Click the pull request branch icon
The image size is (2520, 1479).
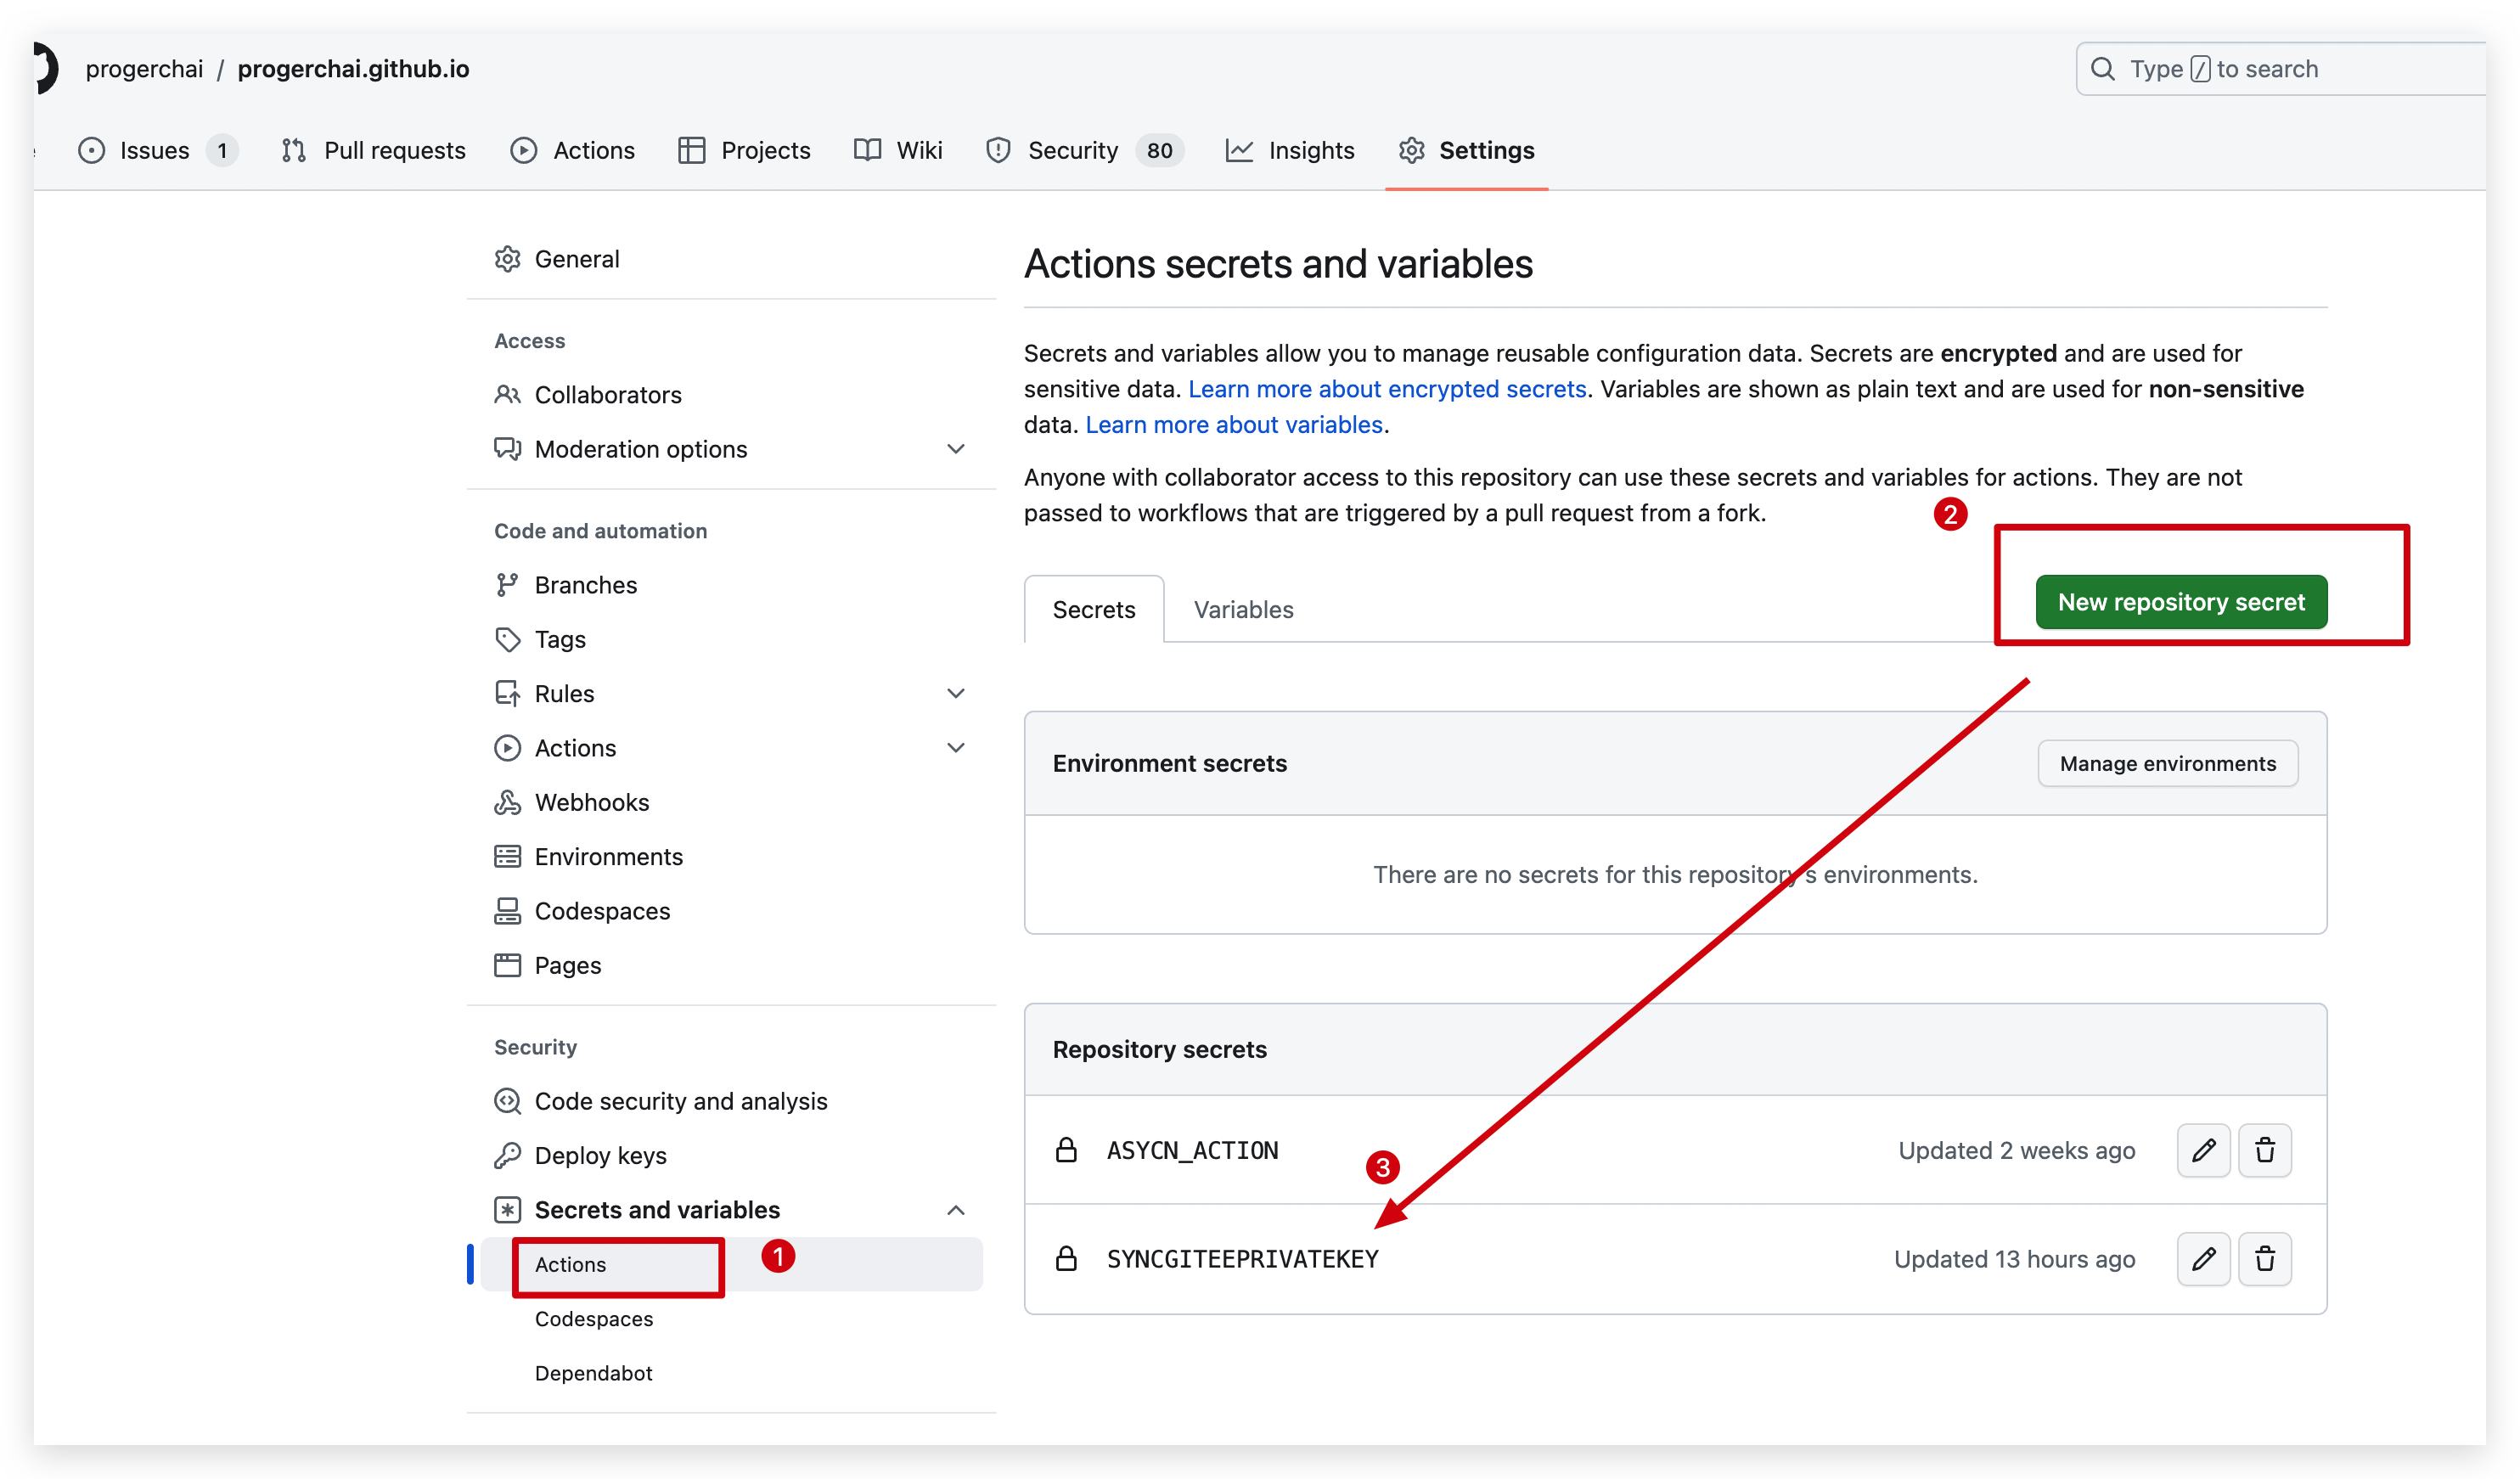[293, 151]
